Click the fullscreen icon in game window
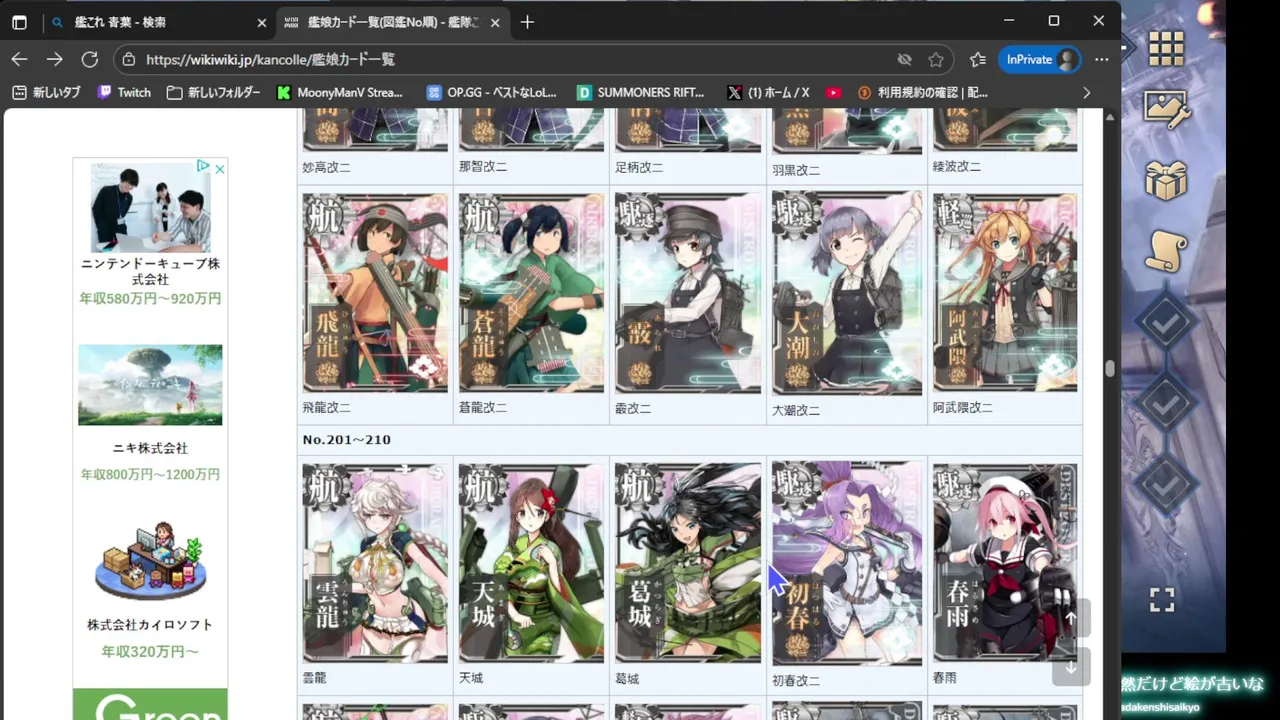The height and width of the screenshot is (720, 1280). [1162, 600]
